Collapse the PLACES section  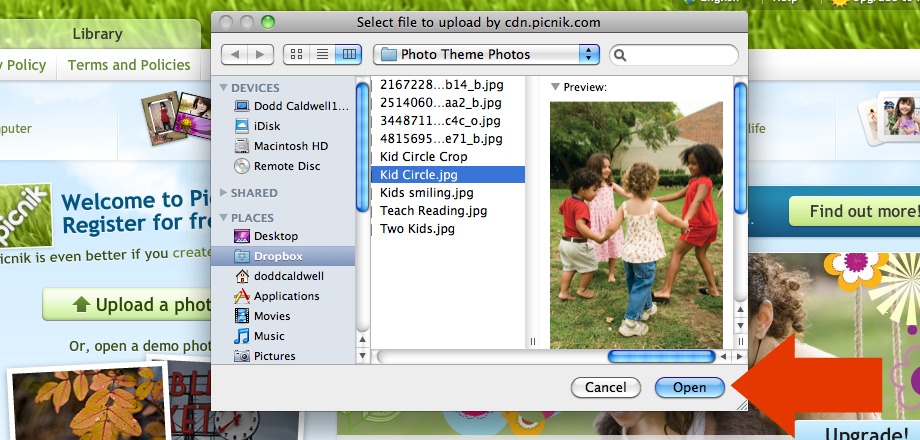[224, 218]
